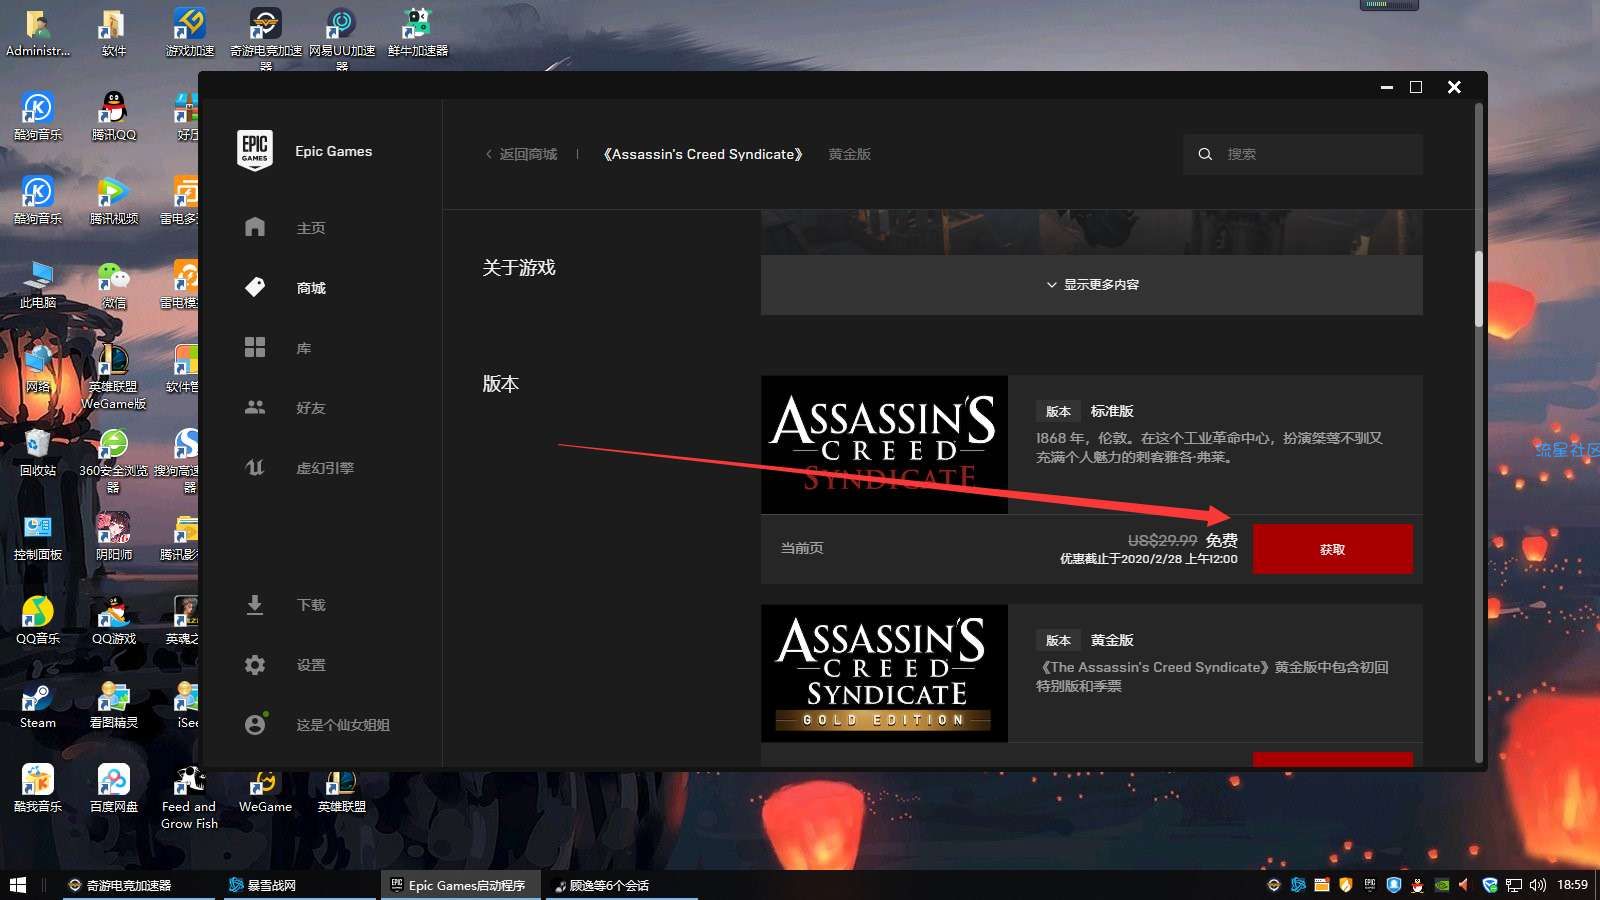This screenshot has width=1600, height=900.
Task: Click the NVIDIA tray icon
Action: click(1442, 885)
